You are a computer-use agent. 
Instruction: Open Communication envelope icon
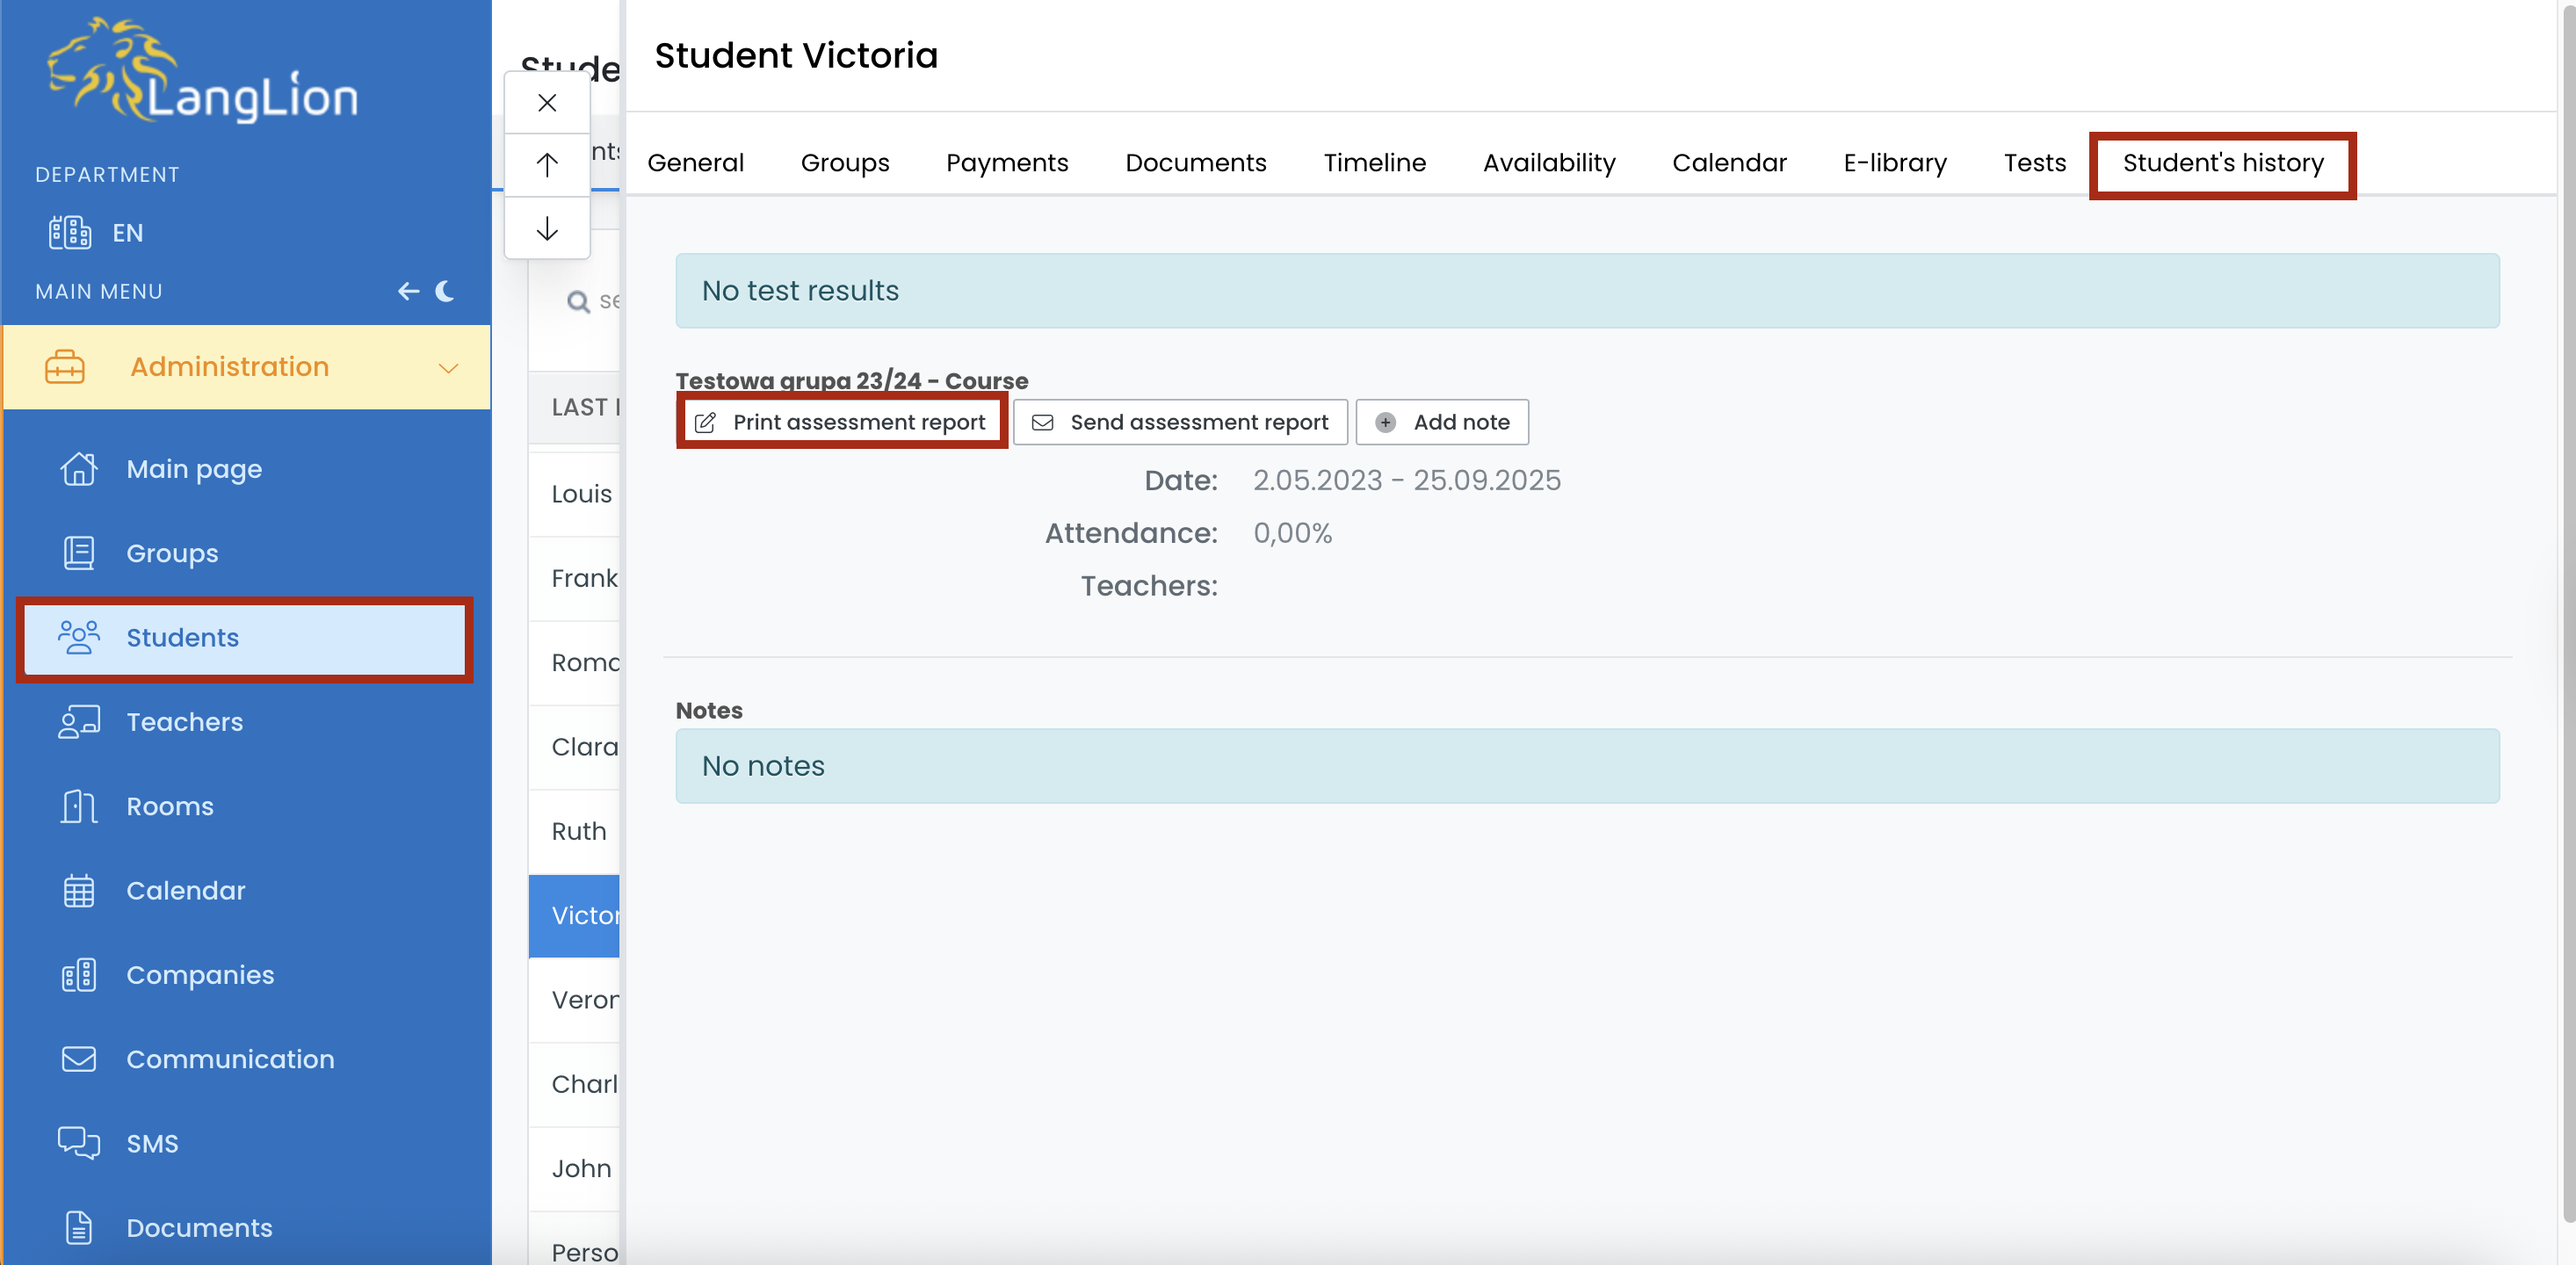79,1058
